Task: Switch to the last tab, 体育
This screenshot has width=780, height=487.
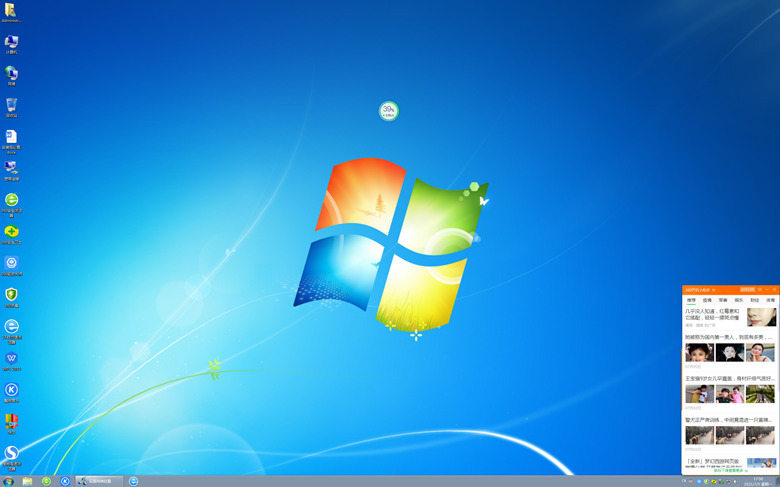Action: pyautogui.click(x=771, y=300)
